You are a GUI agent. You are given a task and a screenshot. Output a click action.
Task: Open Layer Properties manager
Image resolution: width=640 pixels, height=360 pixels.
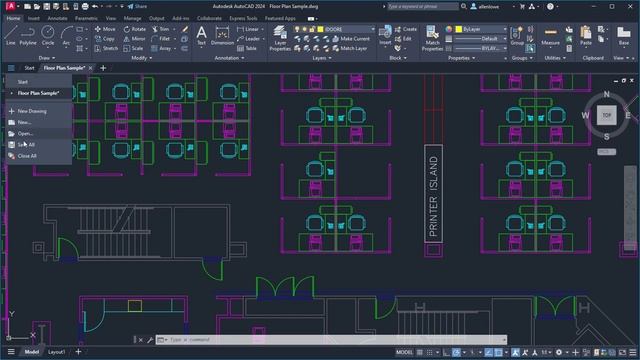280,38
